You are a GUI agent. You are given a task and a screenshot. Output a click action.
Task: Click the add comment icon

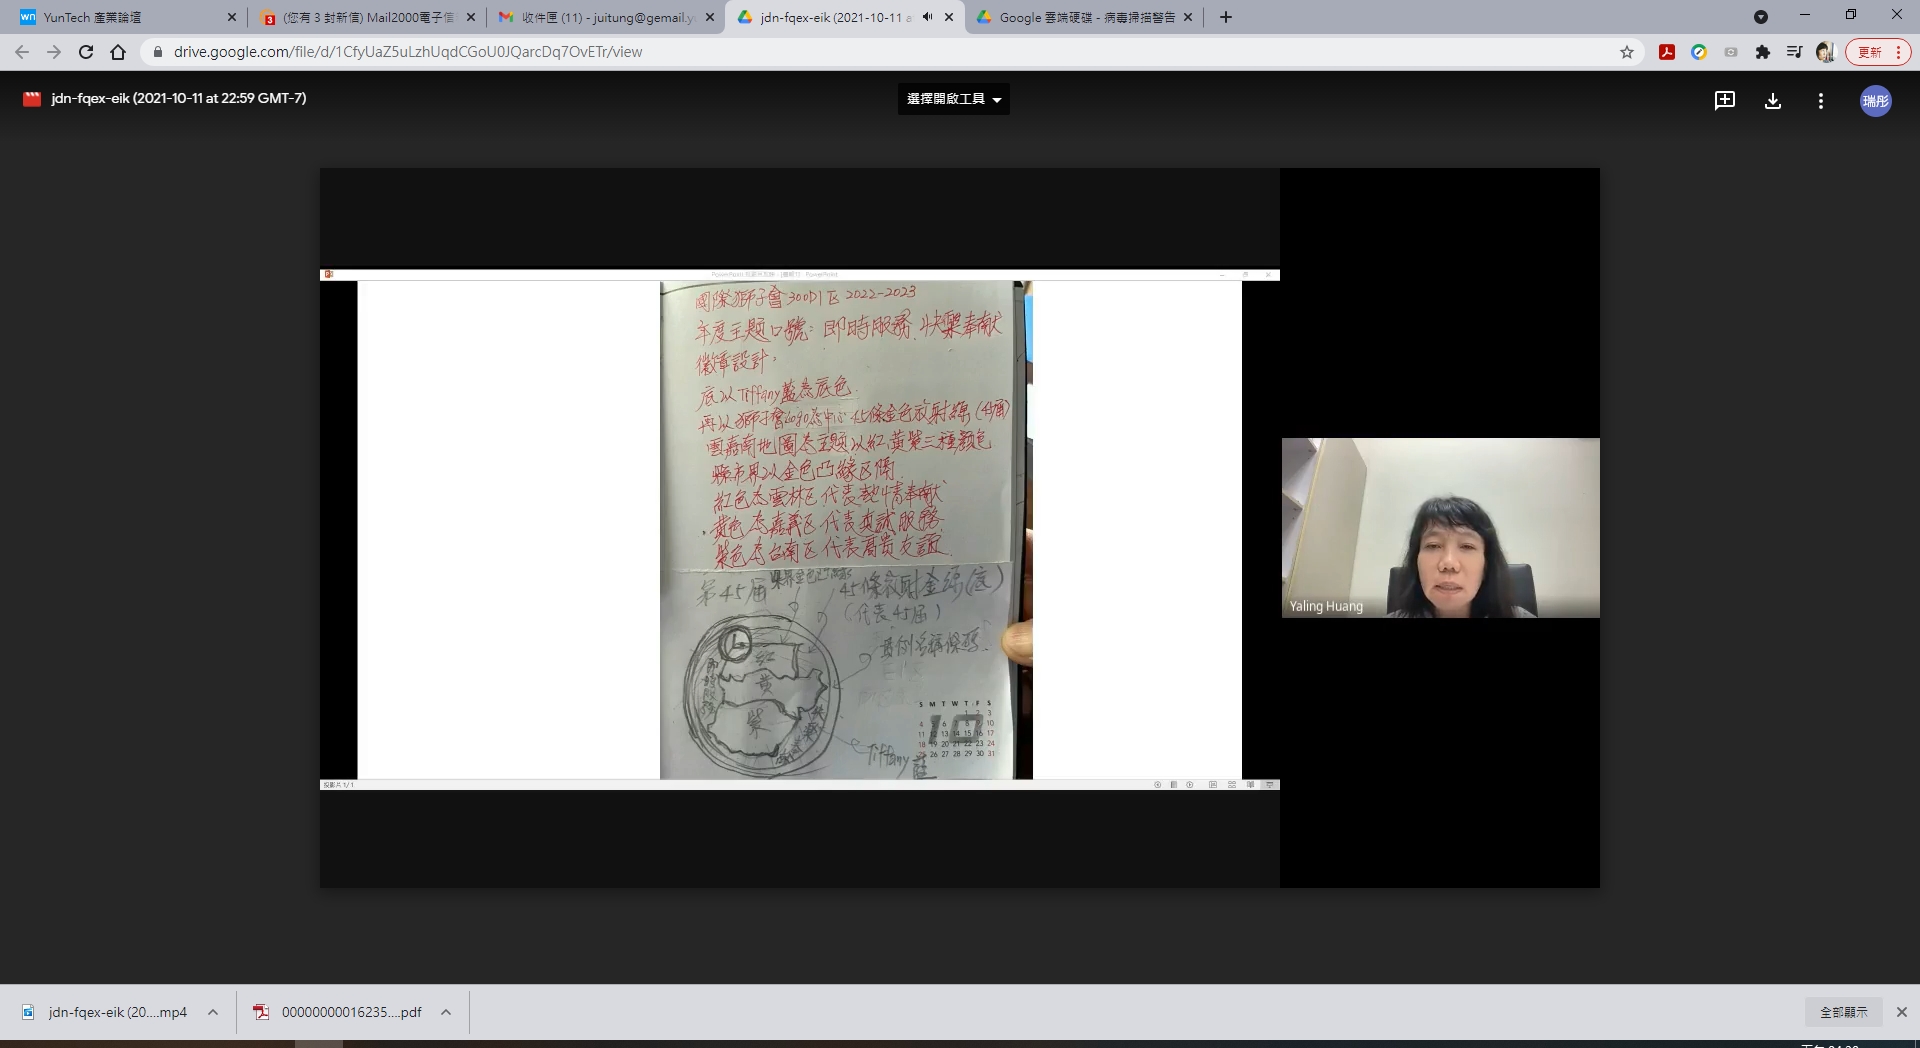pos(1724,100)
